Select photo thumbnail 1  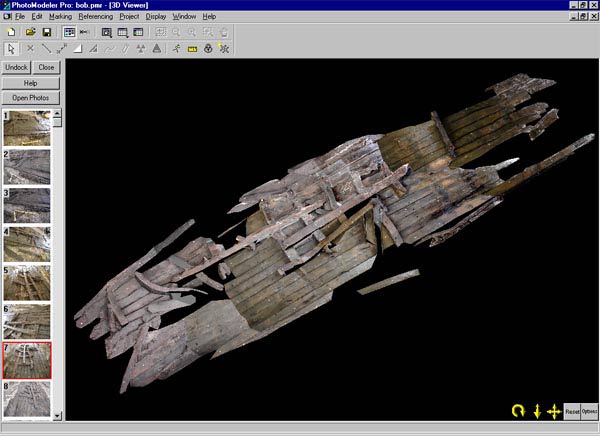[27, 128]
